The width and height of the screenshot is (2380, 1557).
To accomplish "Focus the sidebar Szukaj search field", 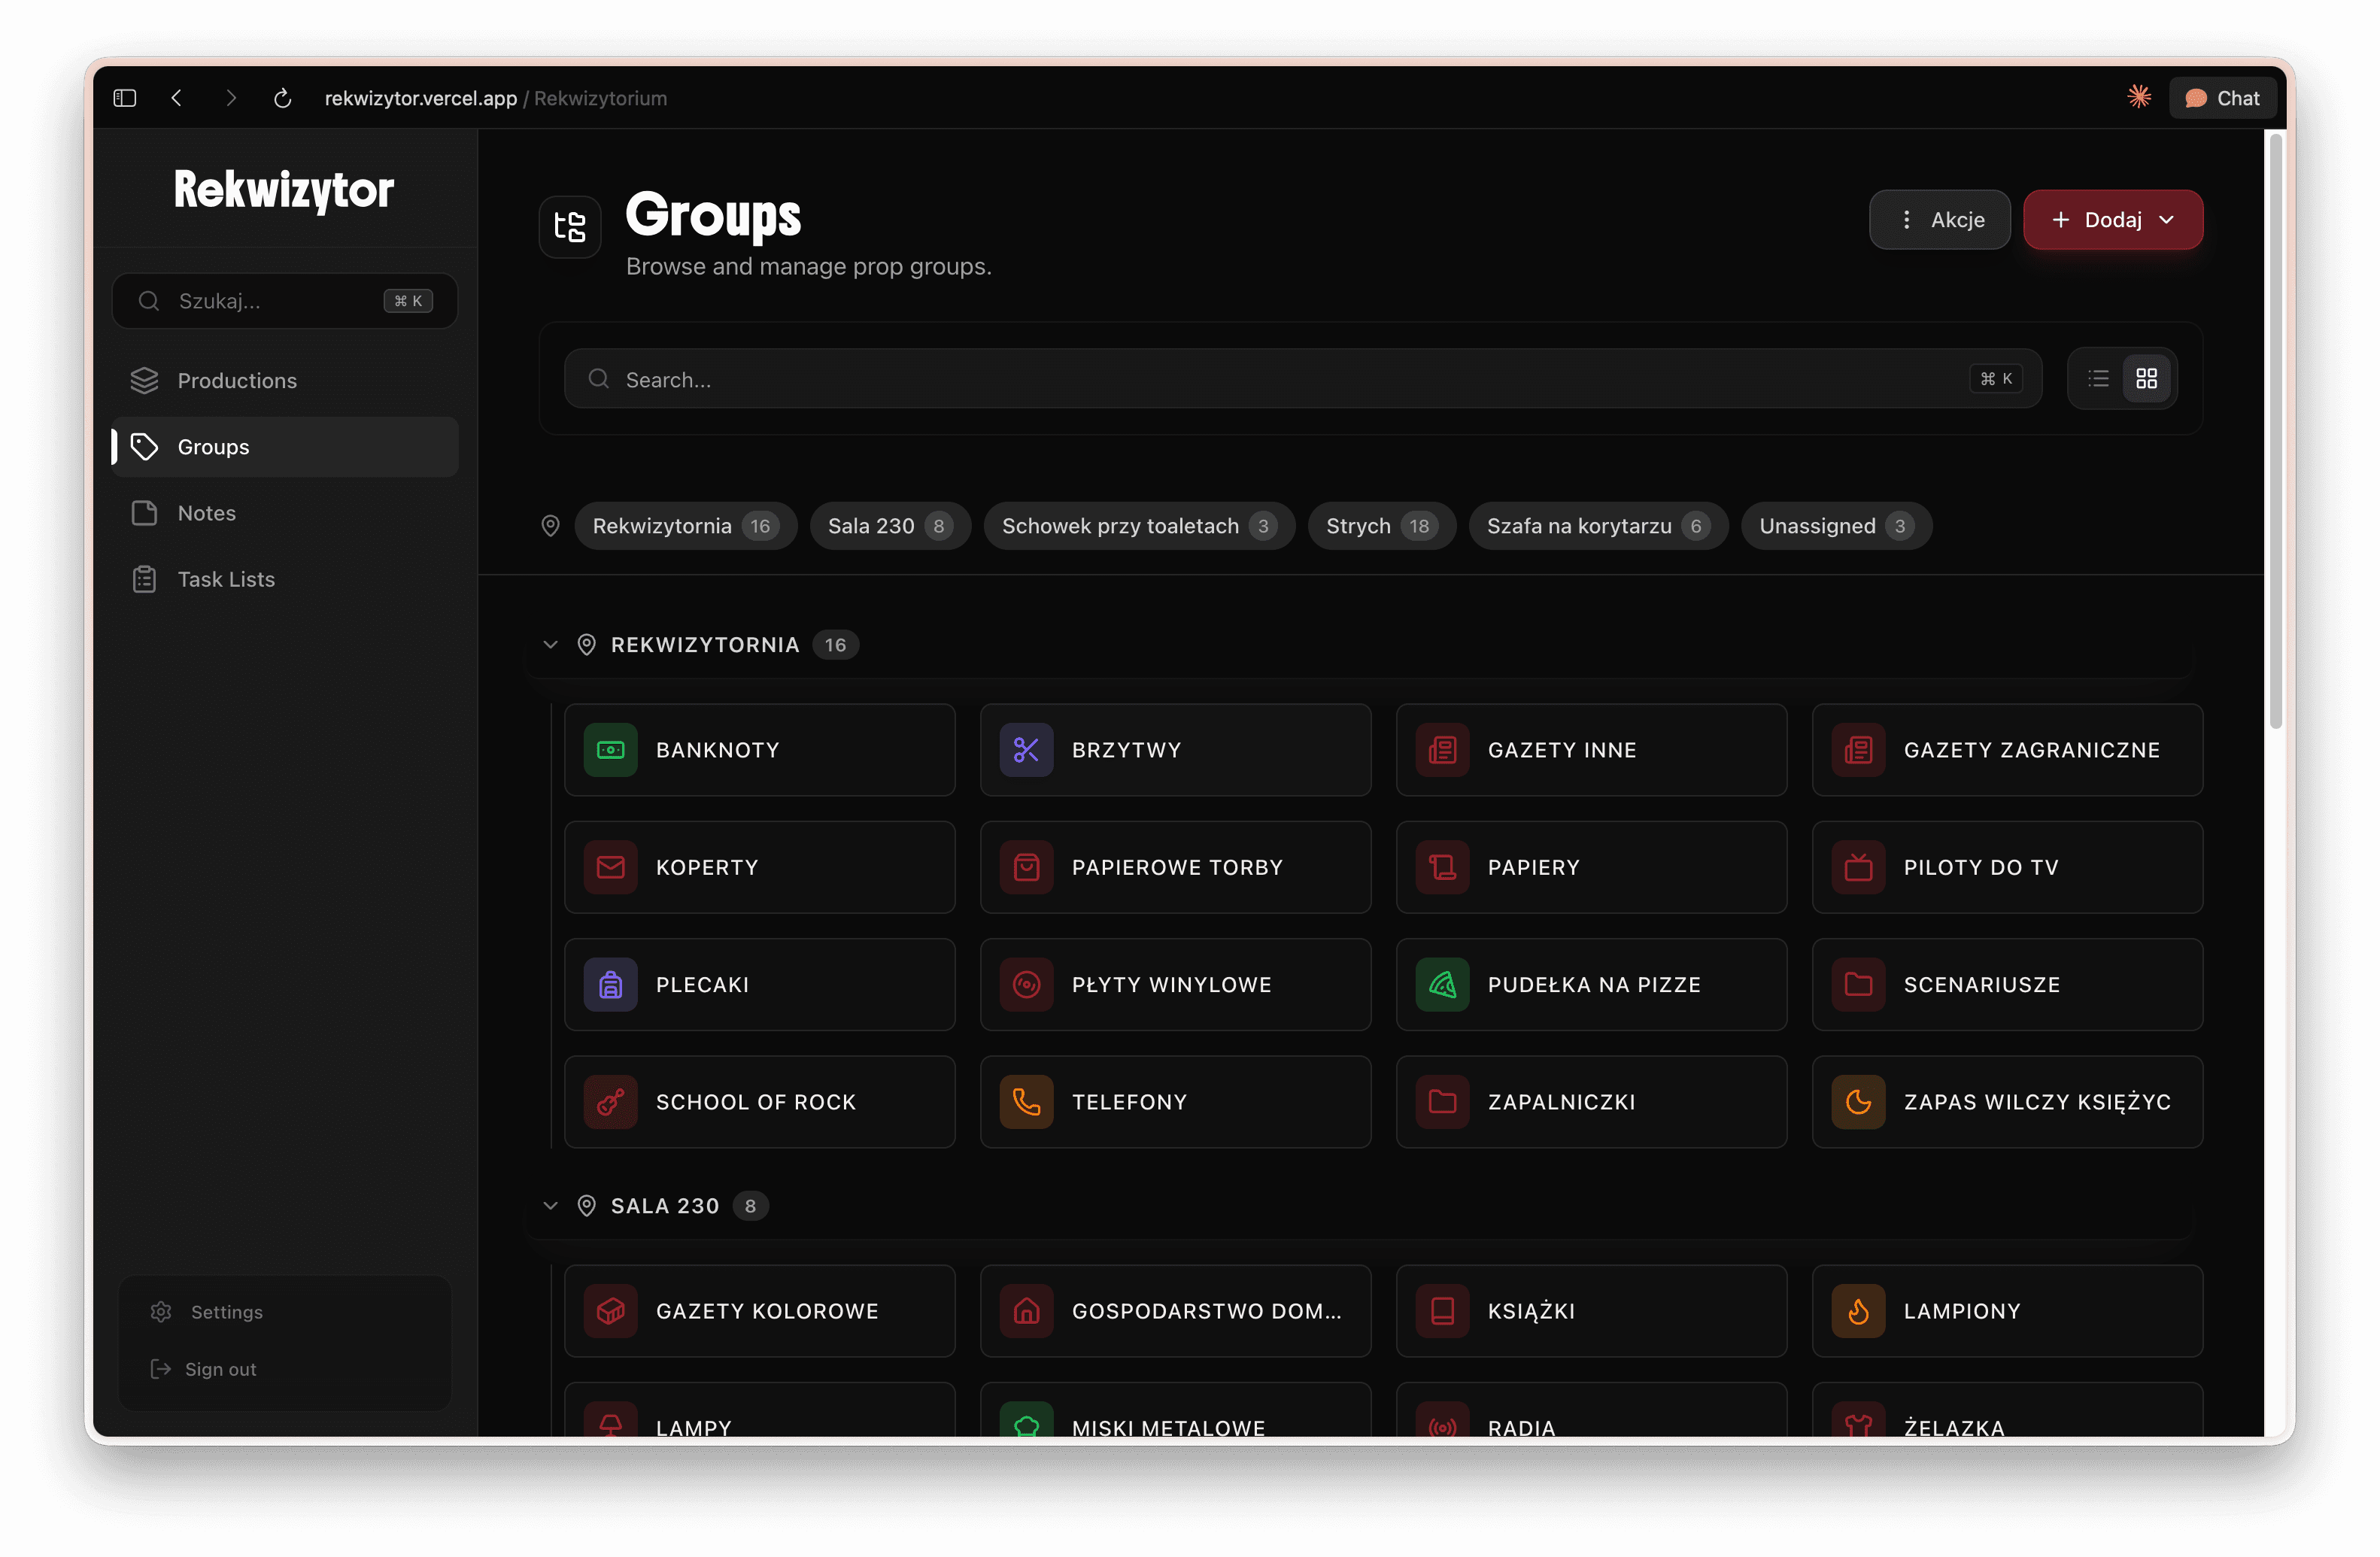I will click(285, 301).
